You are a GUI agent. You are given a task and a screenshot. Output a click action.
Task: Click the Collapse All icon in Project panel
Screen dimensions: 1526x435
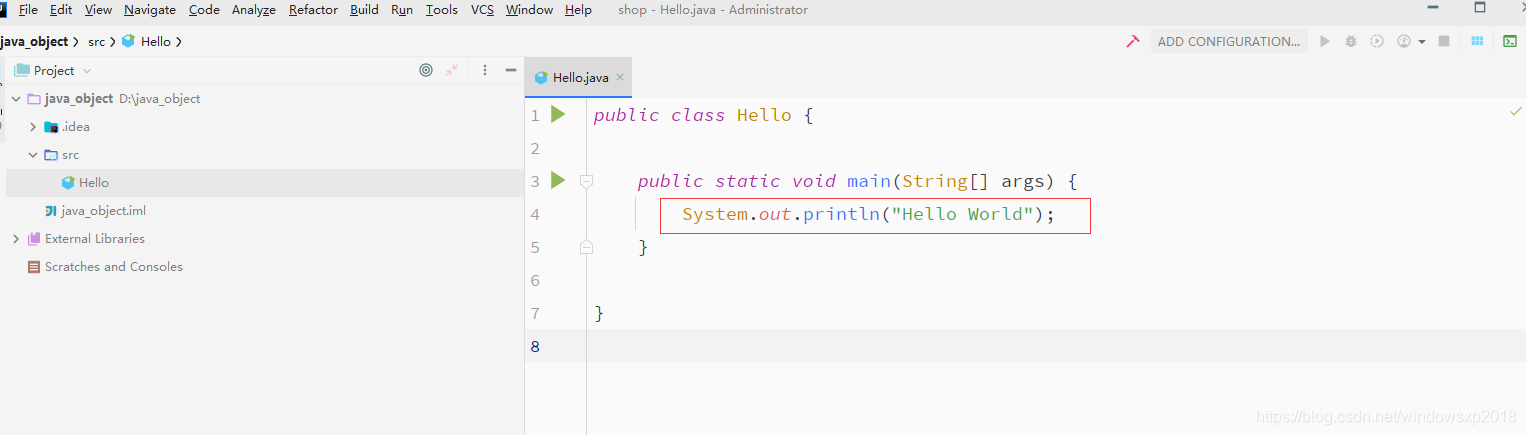(452, 70)
